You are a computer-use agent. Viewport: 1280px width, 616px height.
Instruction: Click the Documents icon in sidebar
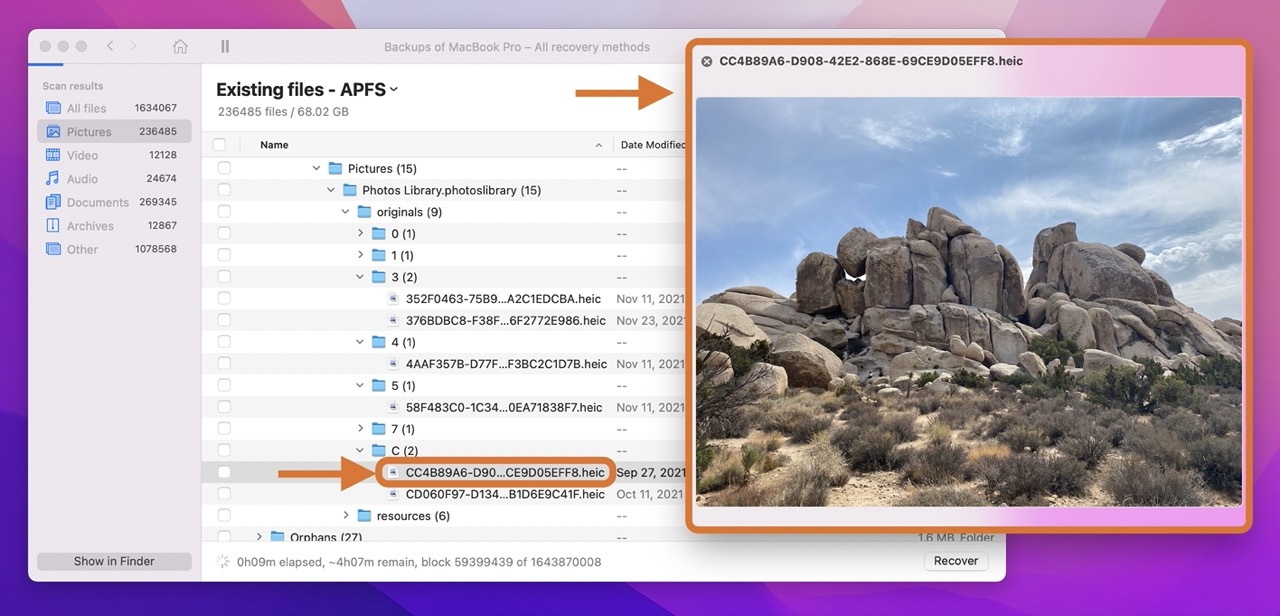tap(53, 202)
